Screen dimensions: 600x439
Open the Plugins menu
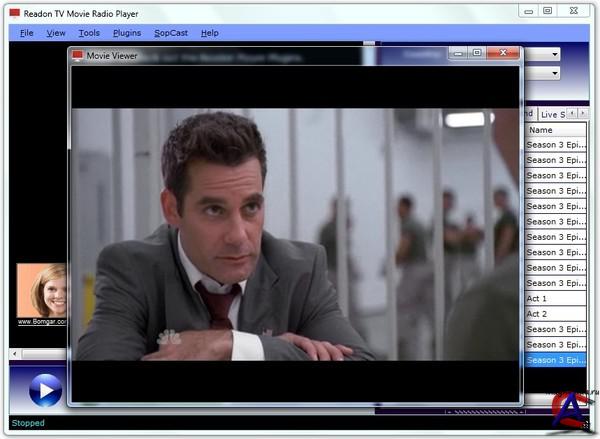(x=127, y=33)
